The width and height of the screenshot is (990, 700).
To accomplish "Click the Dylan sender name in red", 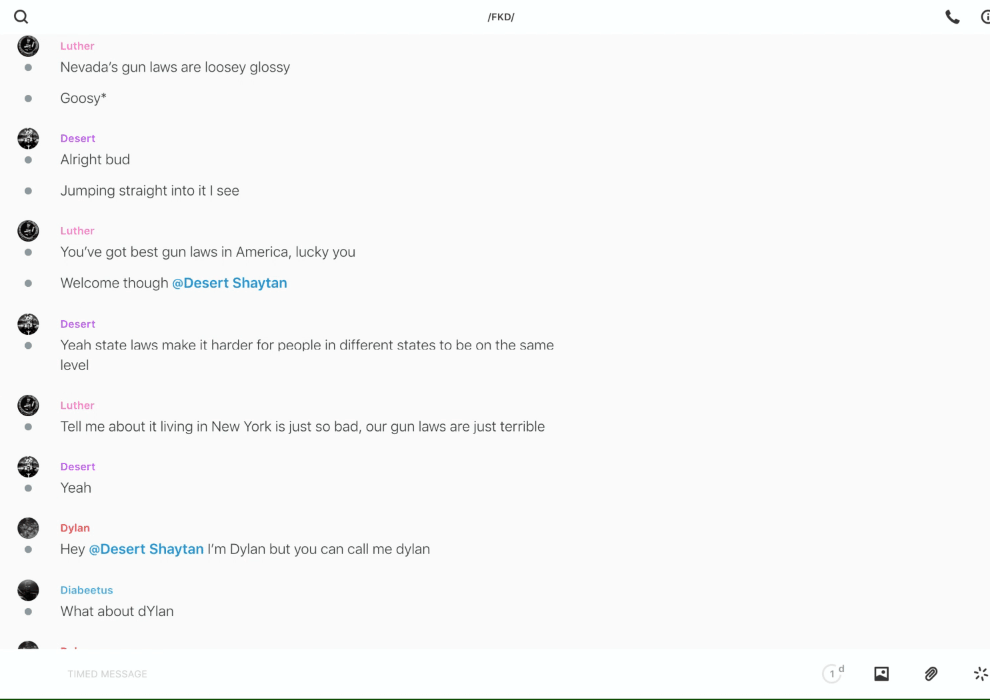I will pos(75,528).
